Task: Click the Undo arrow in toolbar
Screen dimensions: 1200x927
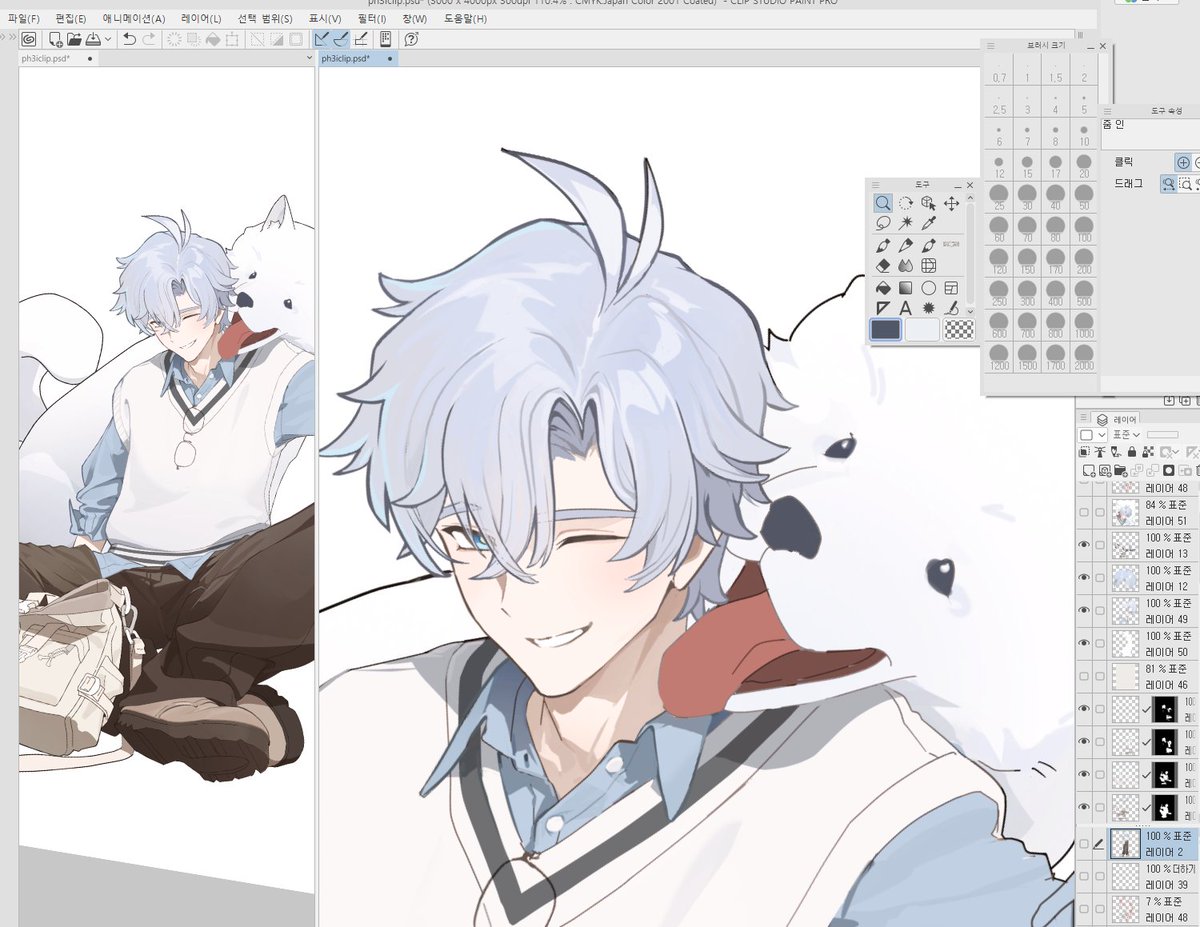Action: [129, 39]
